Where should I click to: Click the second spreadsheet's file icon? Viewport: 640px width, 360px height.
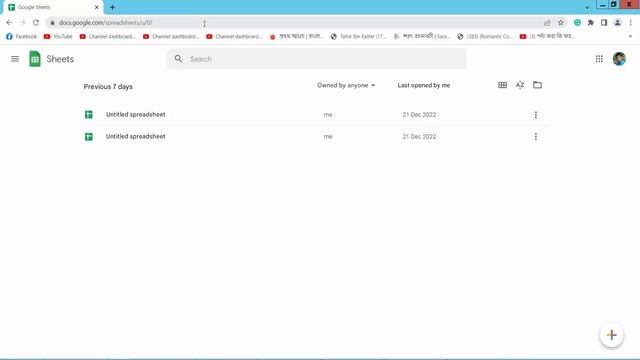[x=89, y=136]
